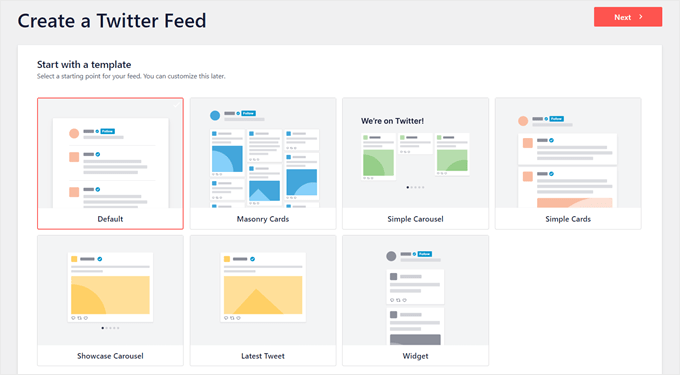Screen dimensions: 680x375
Task: Click the blue avatar circle in Masonry Cards
Action: click(215, 115)
